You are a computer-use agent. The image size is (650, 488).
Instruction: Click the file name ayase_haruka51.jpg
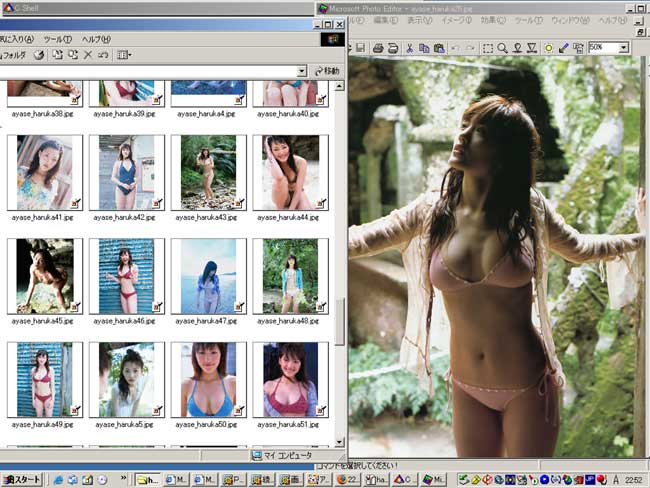point(288,425)
